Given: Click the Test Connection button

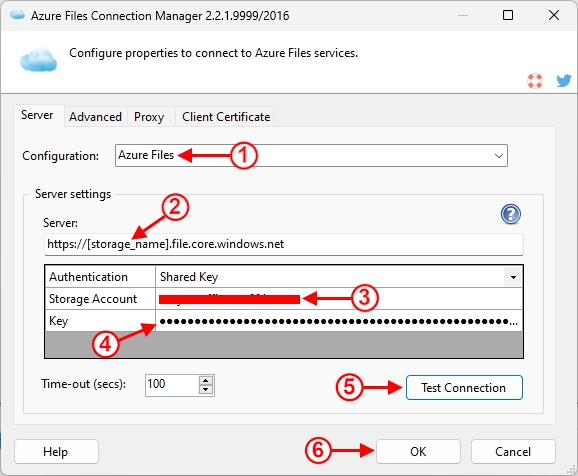Looking at the screenshot, I should [464, 388].
